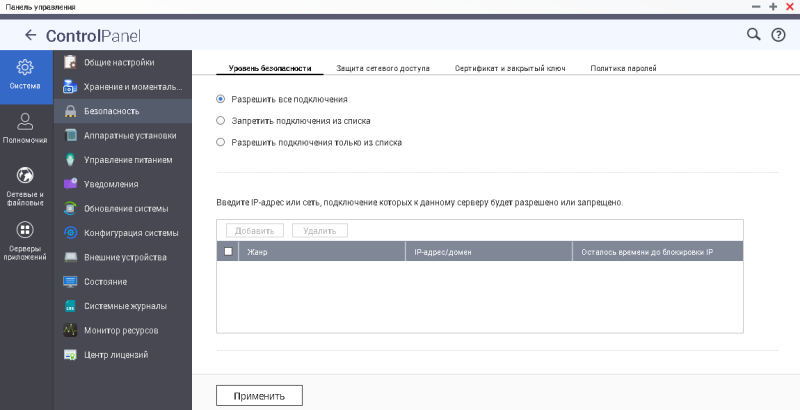
Task: Check the select-all checkbox in table header
Action: point(228,251)
